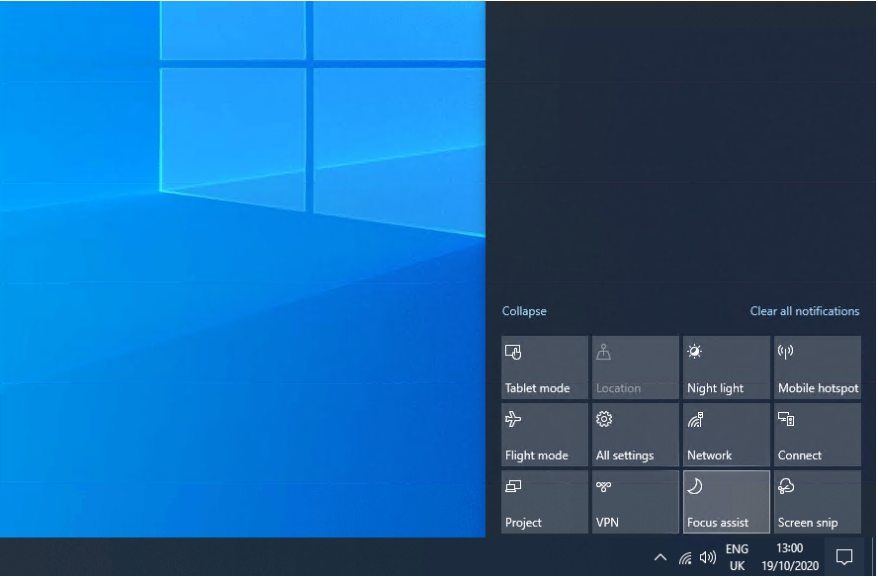Toggle Tablet mode quick action tile
878x577 pixels.
544,368
